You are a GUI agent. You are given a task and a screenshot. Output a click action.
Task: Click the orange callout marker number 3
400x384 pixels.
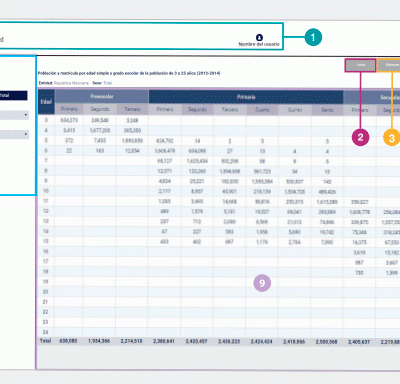[x=392, y=138]
